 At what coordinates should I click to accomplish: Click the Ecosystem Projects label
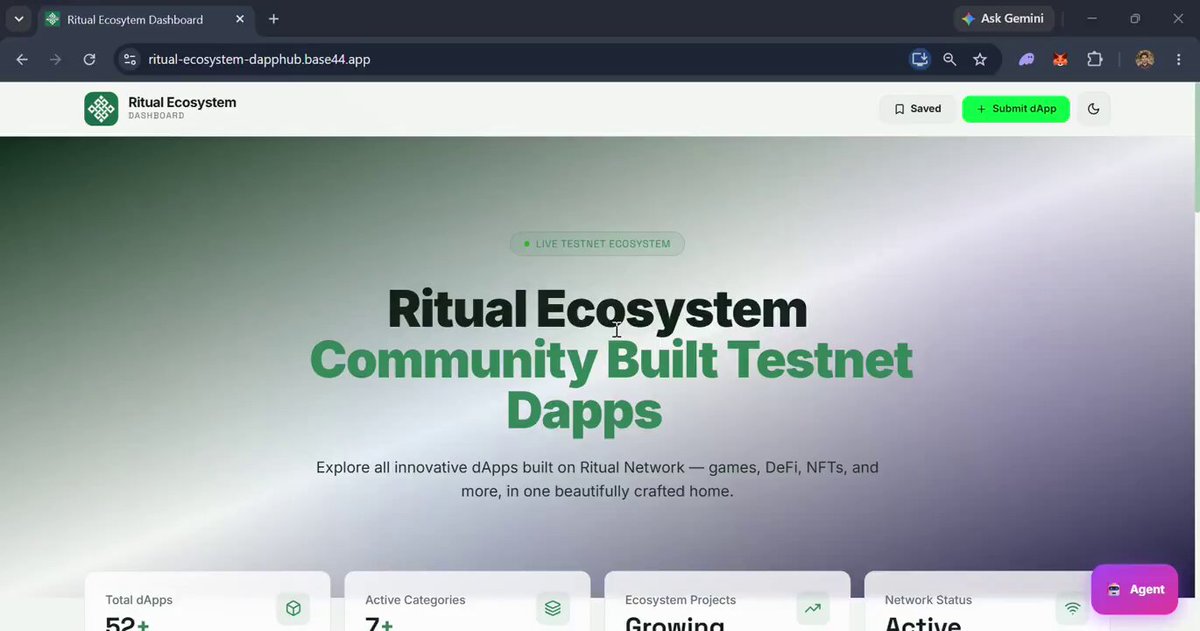[680, 600]
